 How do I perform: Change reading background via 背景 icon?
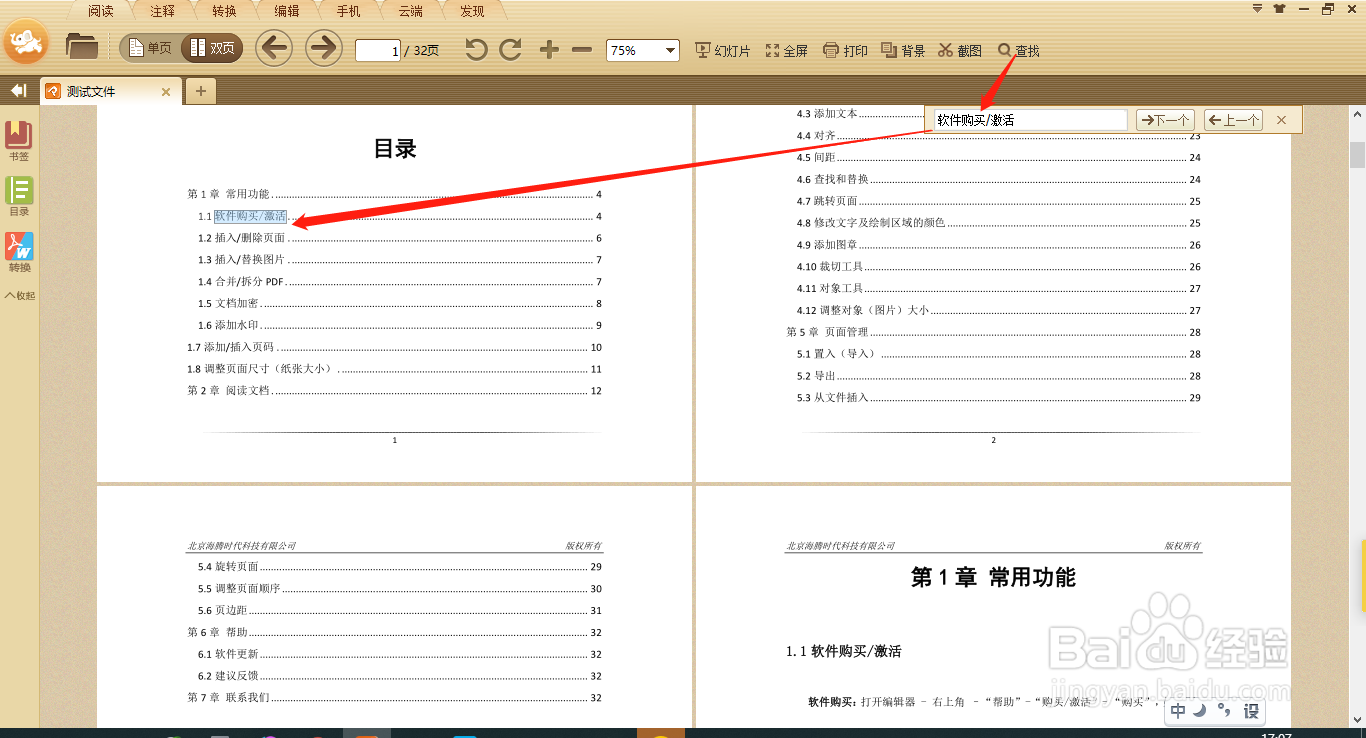(902, 50)
